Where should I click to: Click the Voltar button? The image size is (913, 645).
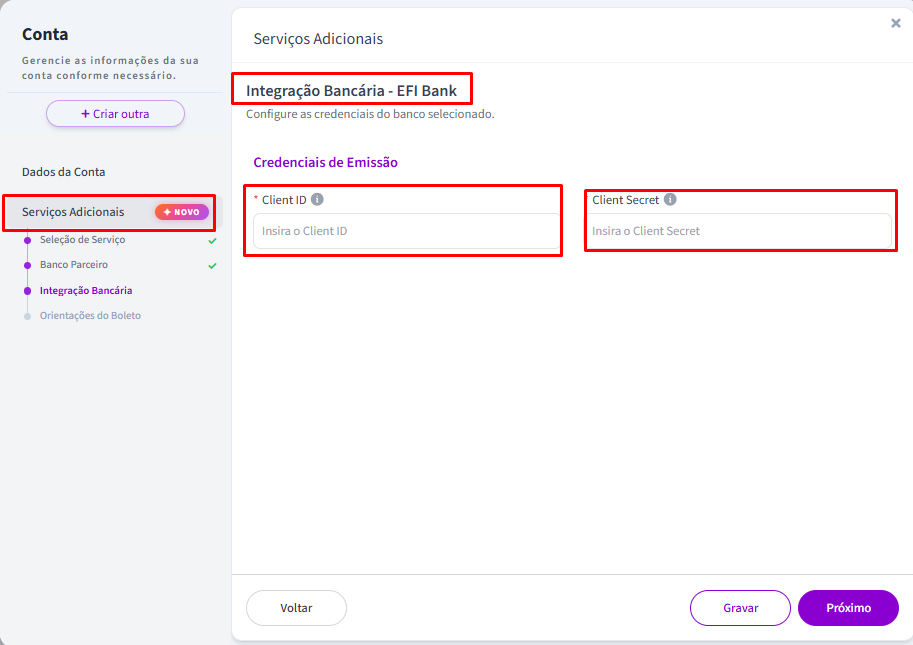[296, 608]
